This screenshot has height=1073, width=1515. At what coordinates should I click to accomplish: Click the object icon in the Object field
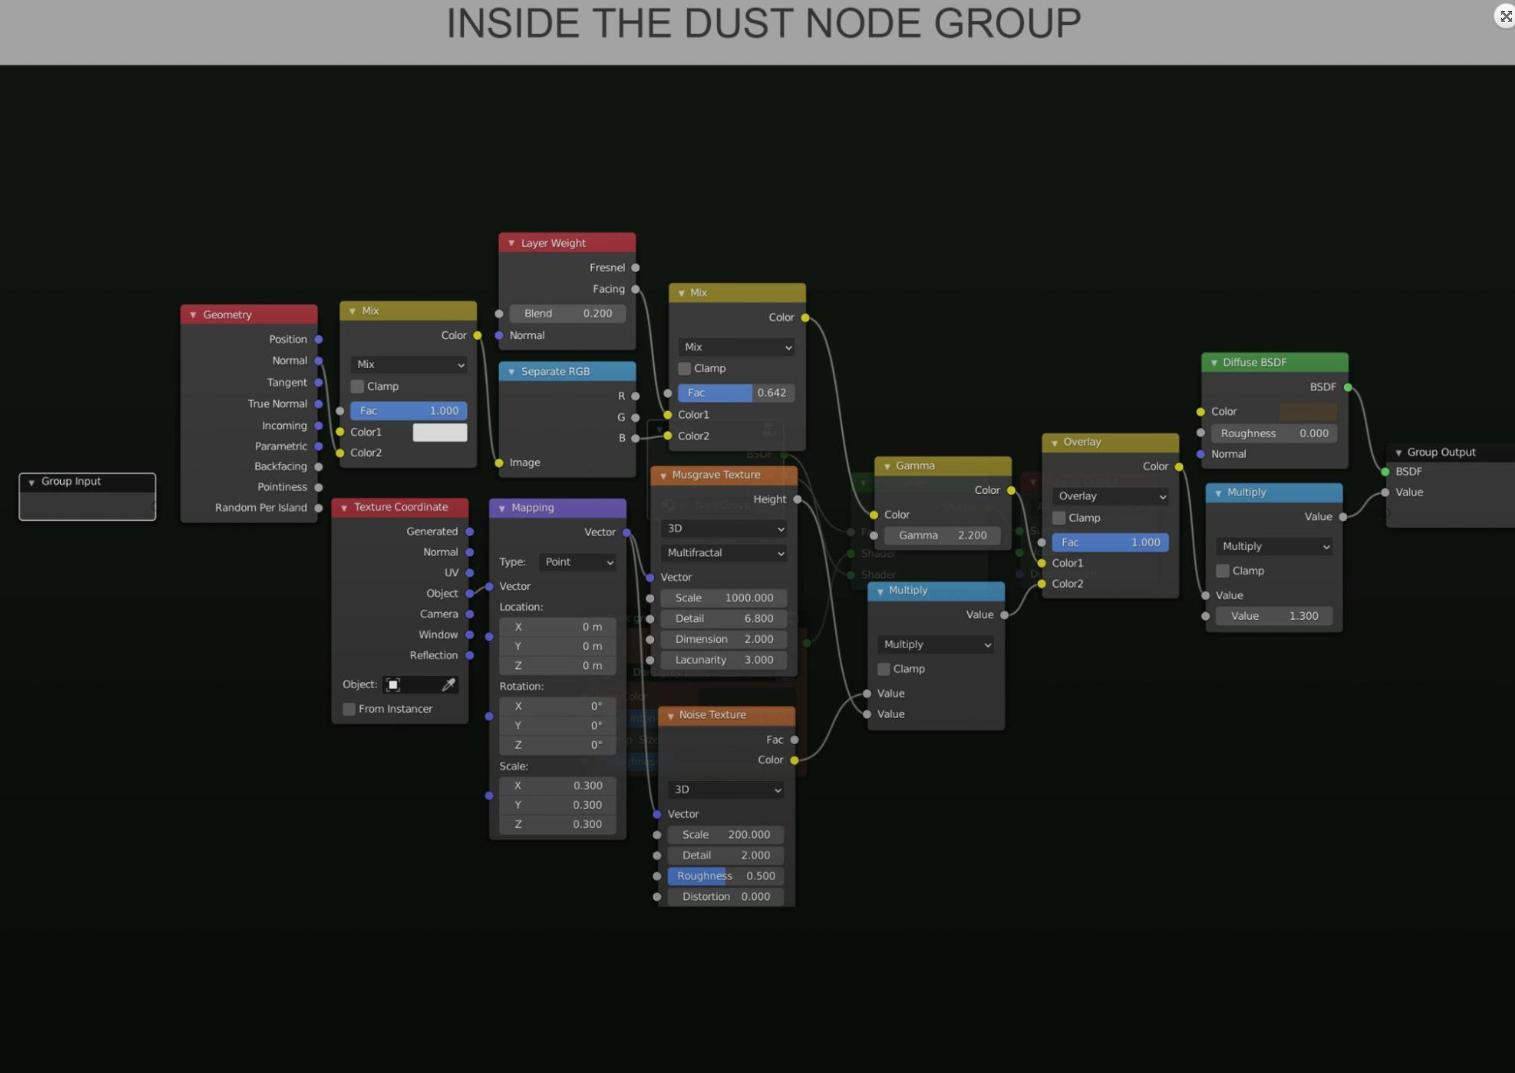click(x=393, y=685)
